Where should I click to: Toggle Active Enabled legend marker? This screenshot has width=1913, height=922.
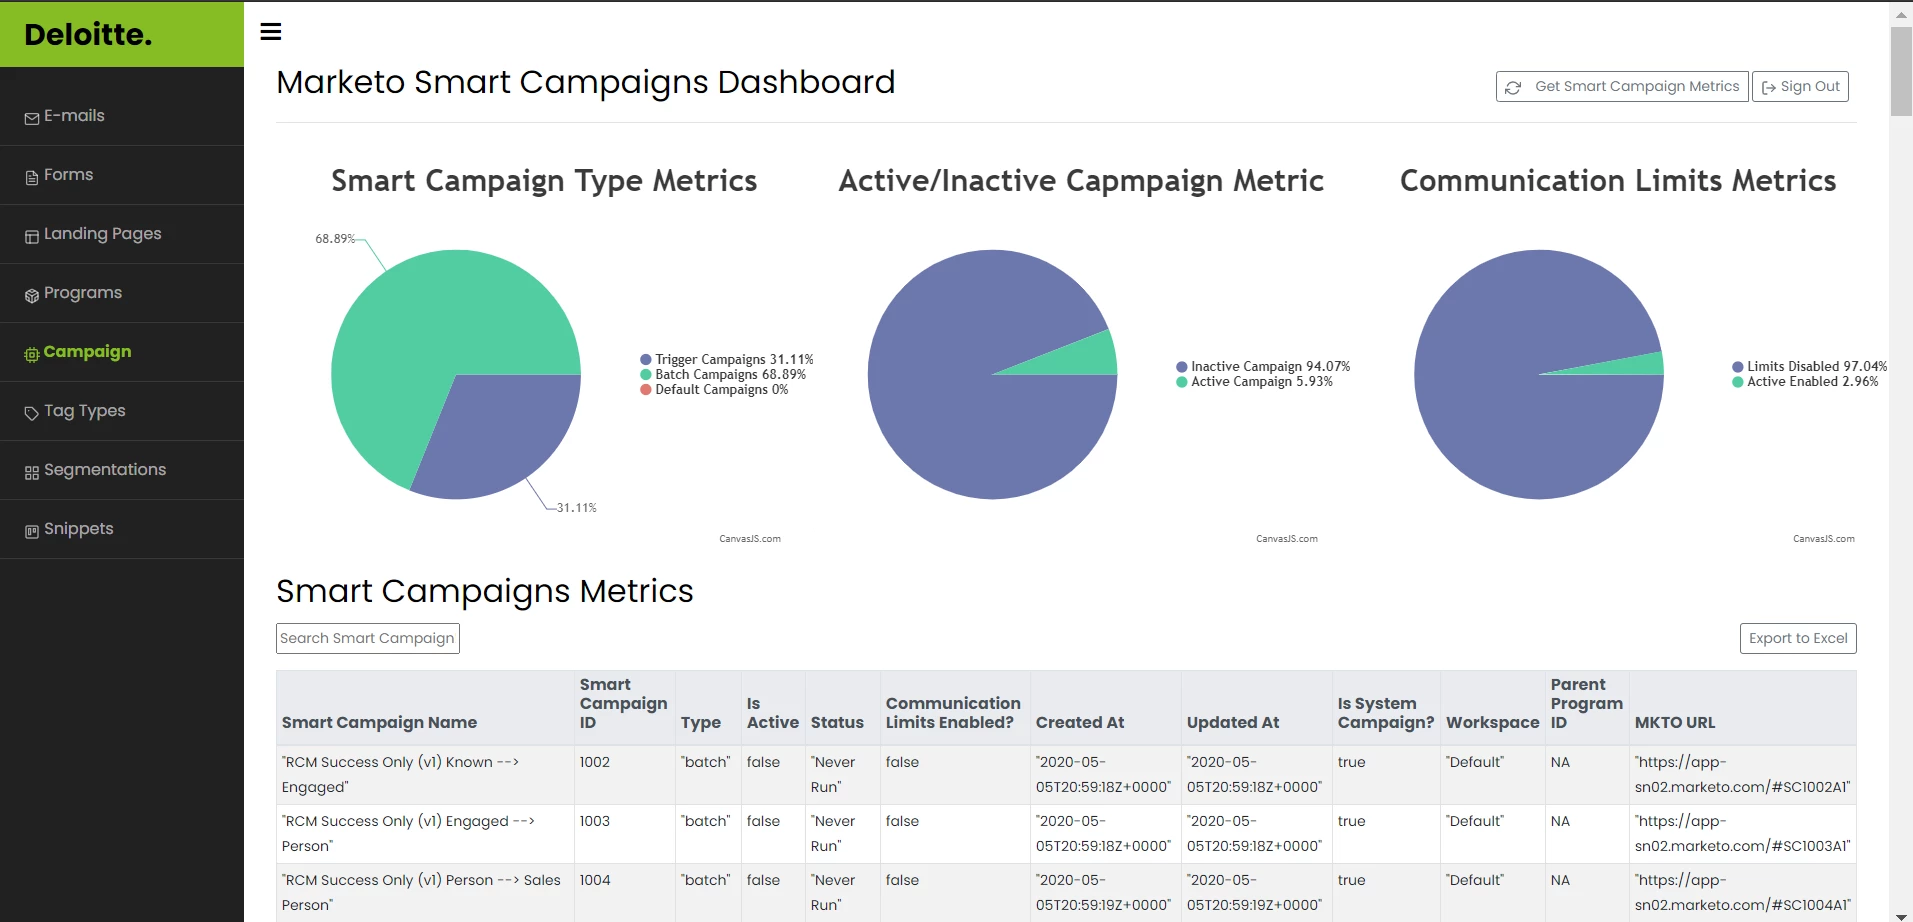(x=1738, y=382)
